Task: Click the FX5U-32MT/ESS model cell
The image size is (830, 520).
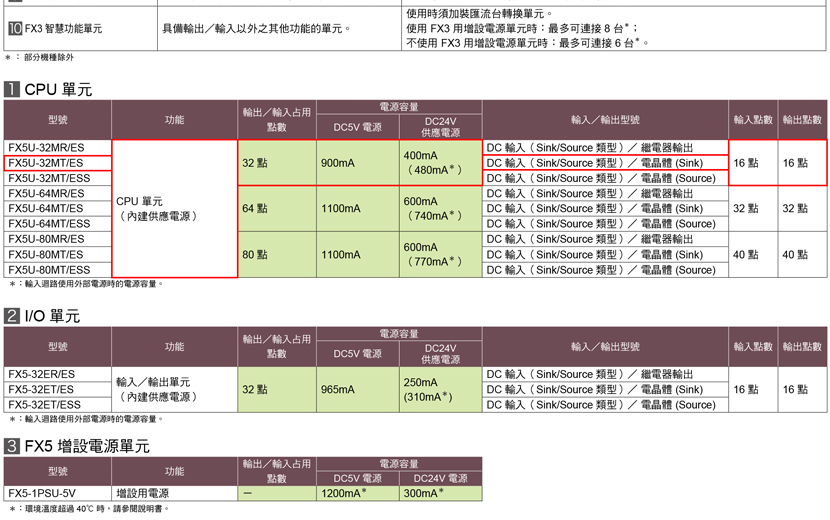Action: pyautogui.click(x=58, y=178)
